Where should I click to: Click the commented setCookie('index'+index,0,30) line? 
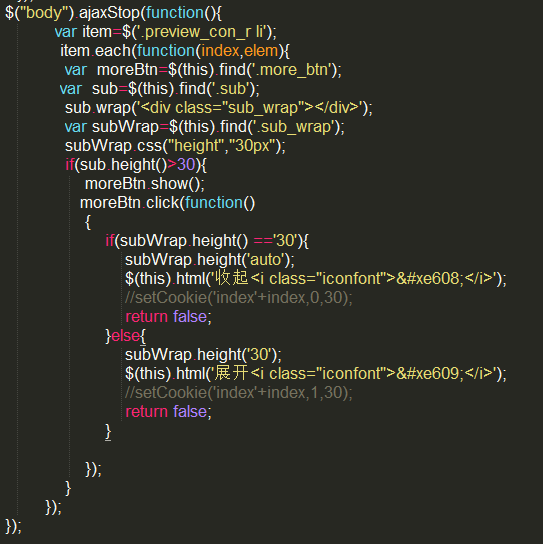click(x=239, y=298)
